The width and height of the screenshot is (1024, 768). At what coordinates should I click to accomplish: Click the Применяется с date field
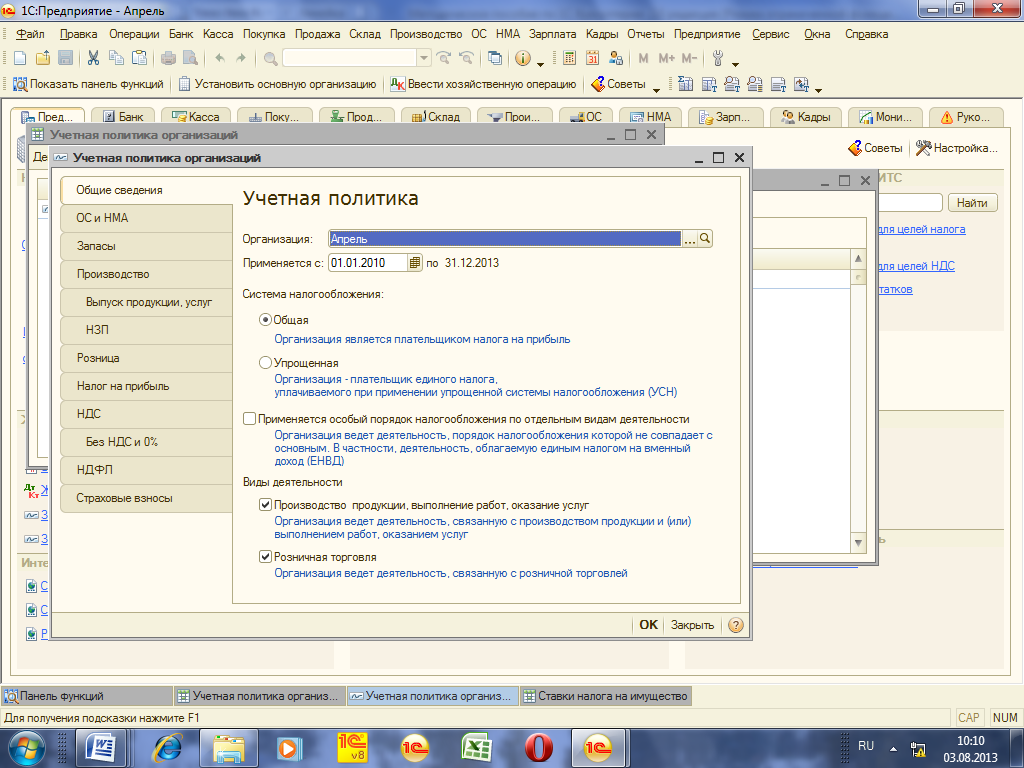(368, 263)
